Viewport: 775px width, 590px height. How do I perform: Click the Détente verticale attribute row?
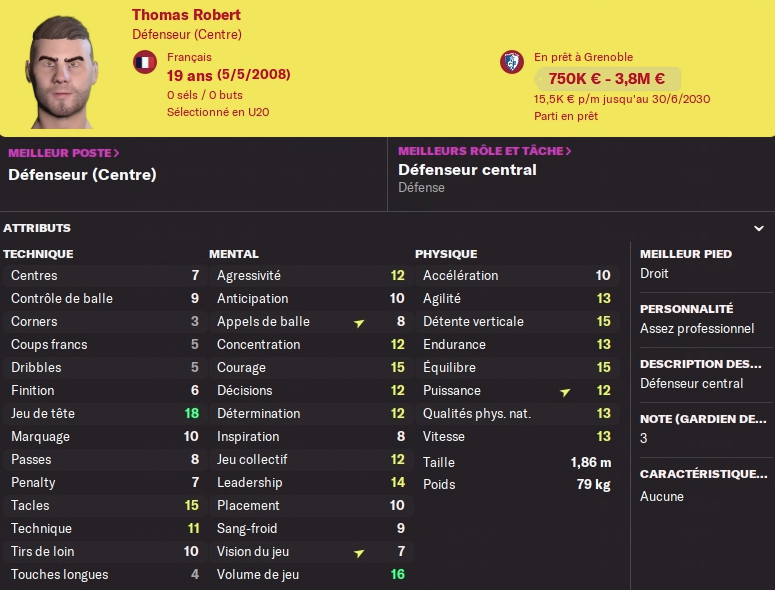coord(516,321)
